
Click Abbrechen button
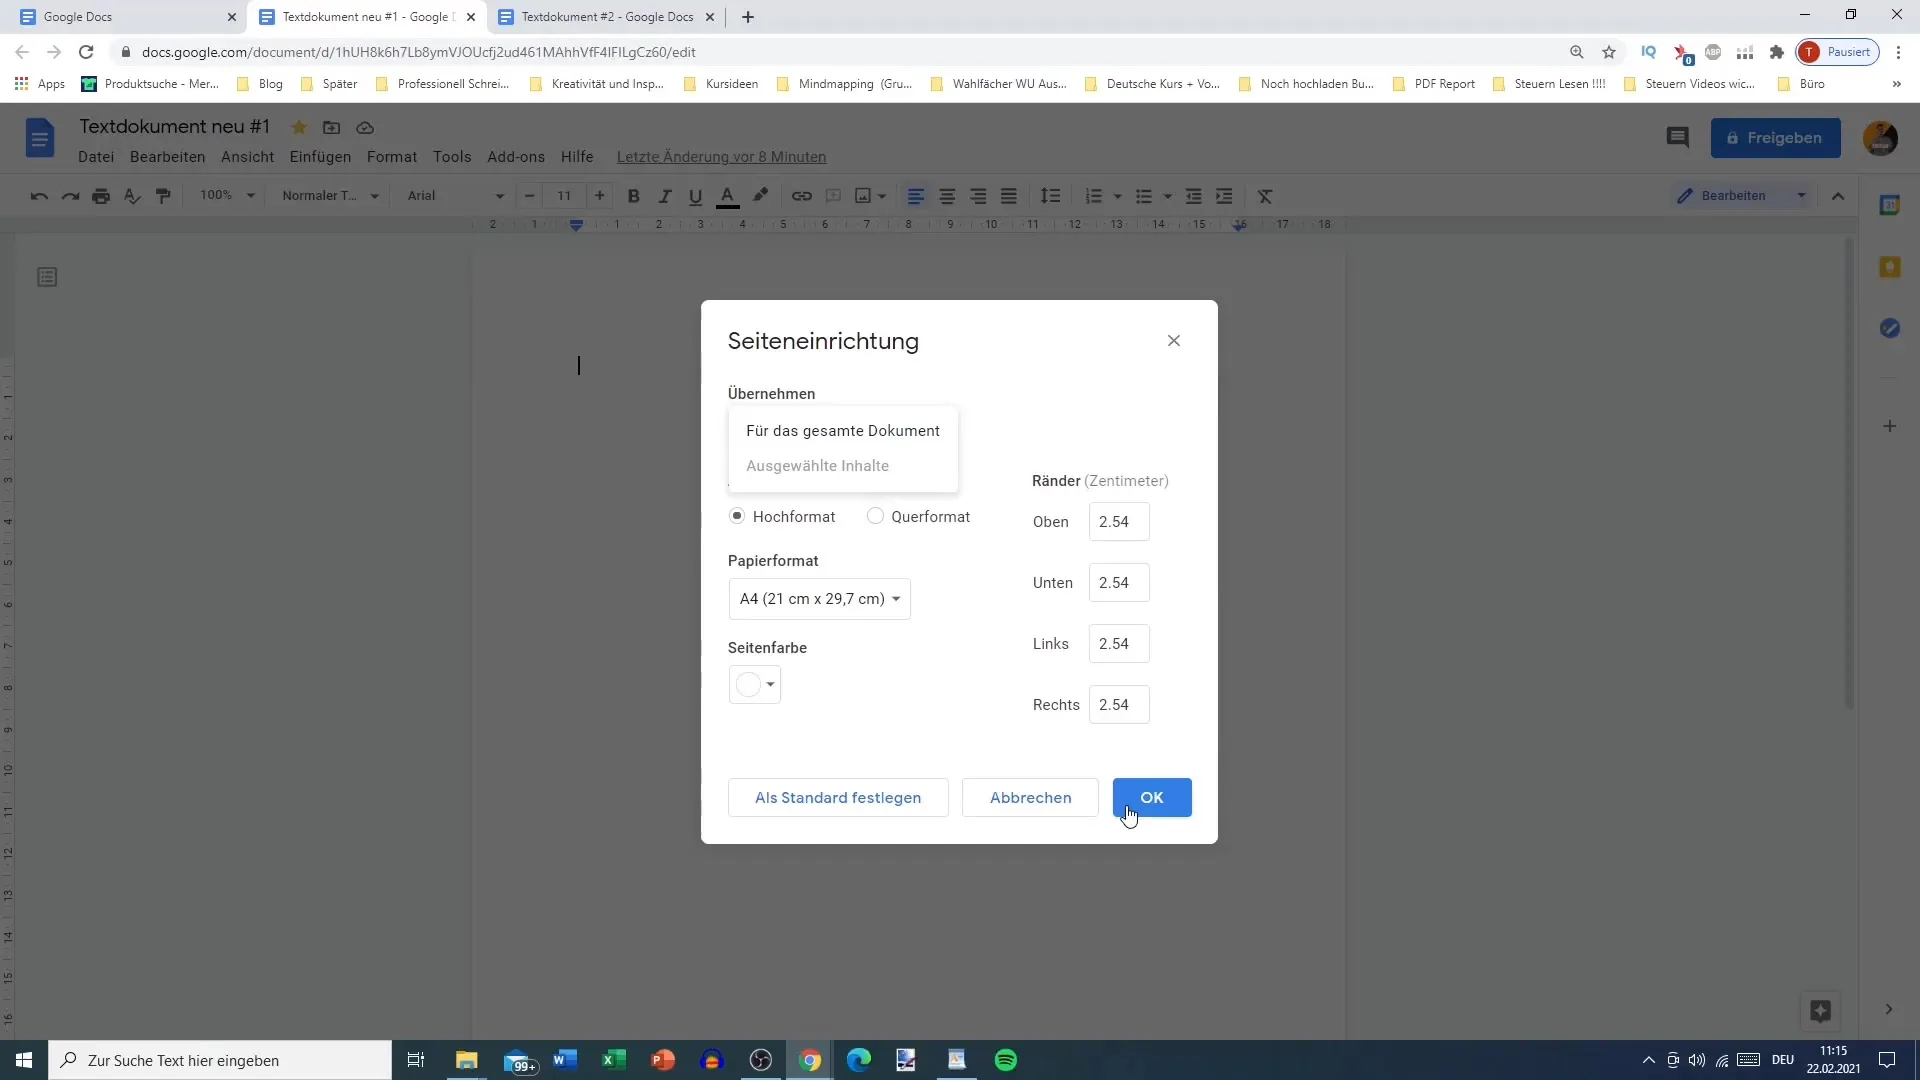tap(1030, 796)
